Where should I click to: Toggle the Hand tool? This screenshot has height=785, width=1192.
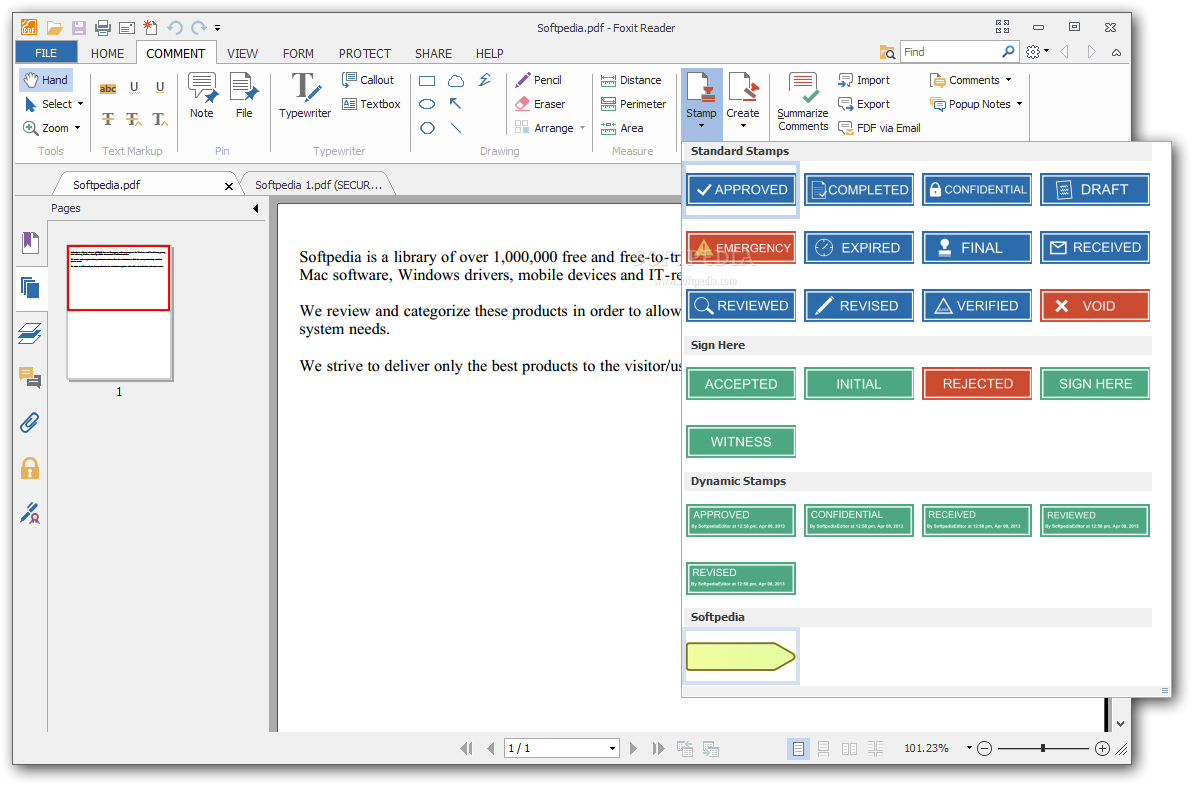click(x=46, y=80)
